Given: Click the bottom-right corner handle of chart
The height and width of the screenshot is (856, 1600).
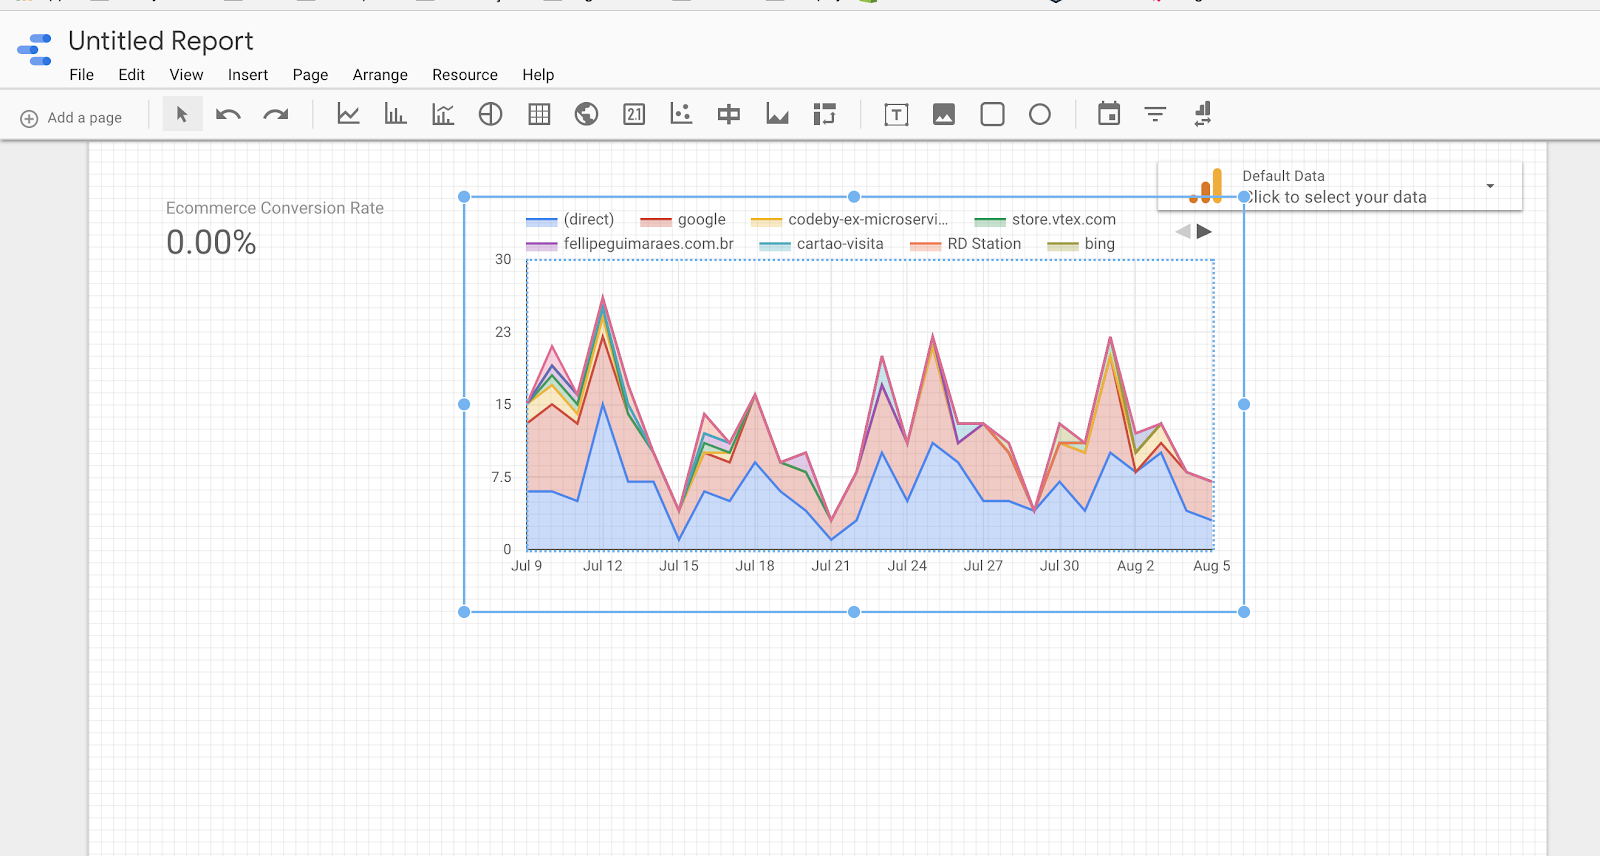Looking at the screenshot, I should (x=1244, y=612).
